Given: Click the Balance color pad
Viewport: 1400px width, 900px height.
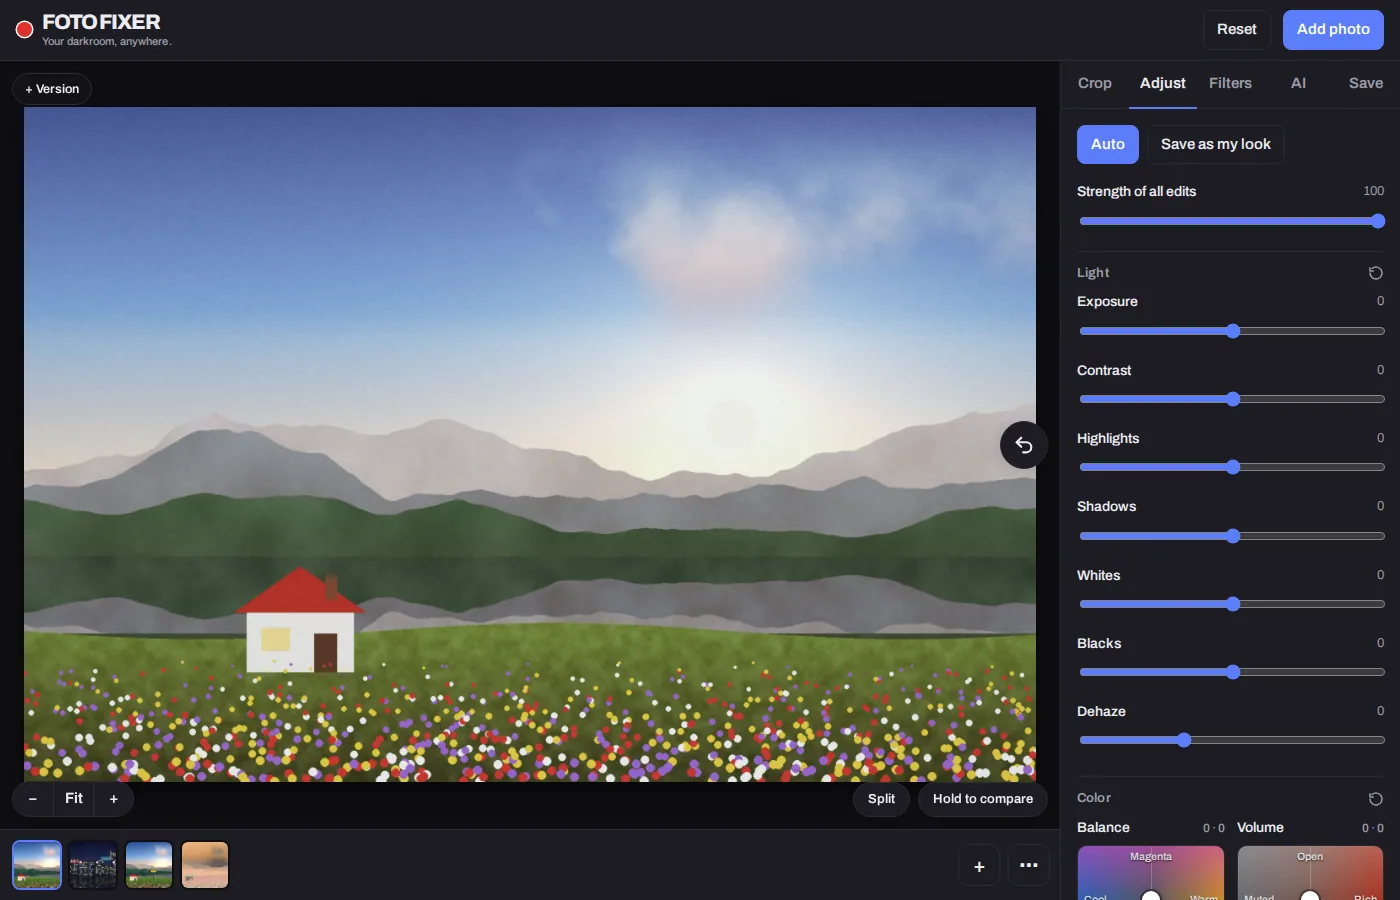Looking at the screenshot, I should click(x=1151, y=873).
